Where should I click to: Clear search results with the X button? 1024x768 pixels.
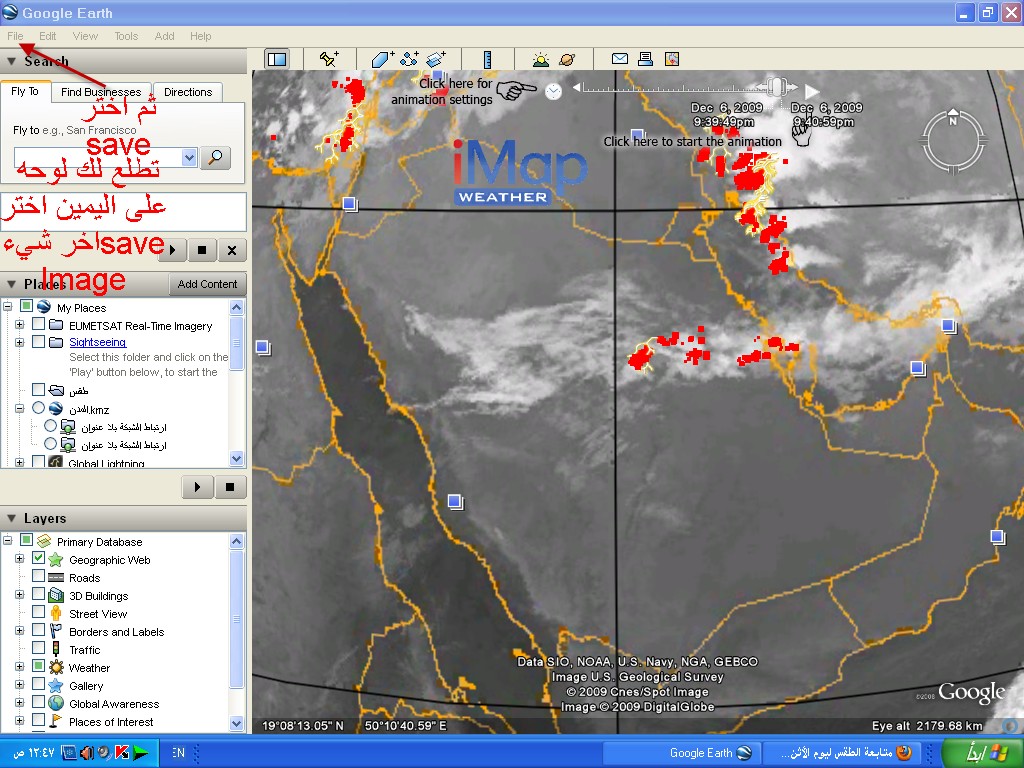pos(232,250)
